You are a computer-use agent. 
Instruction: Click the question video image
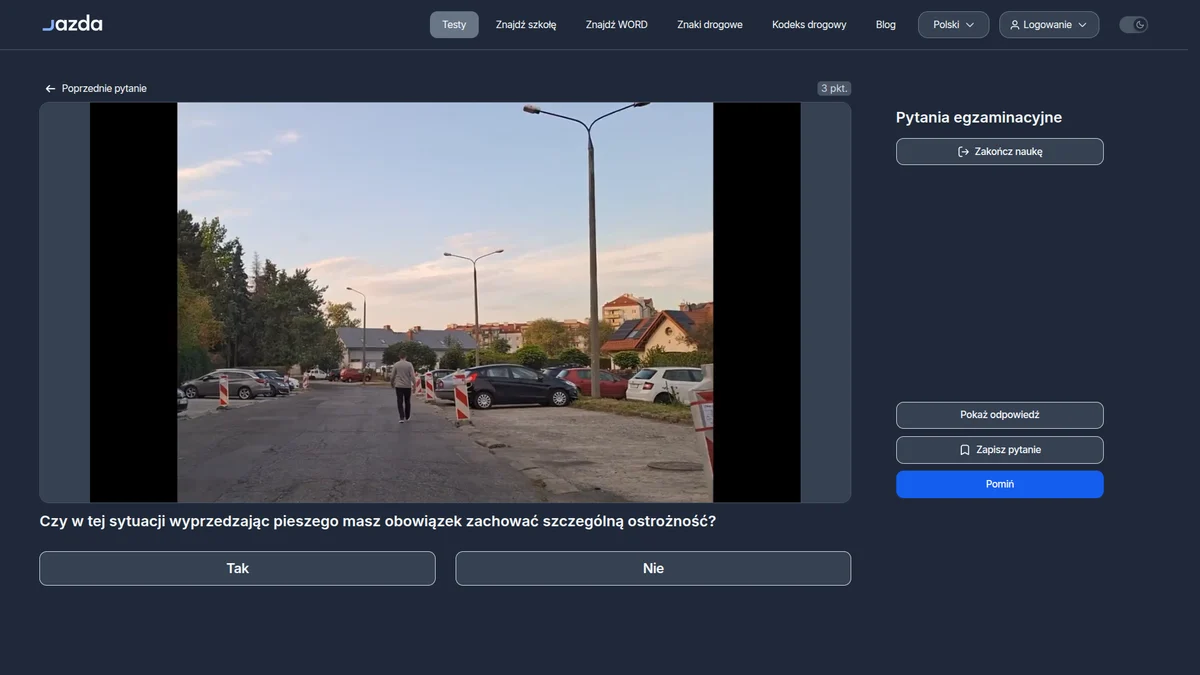pos(445,302)
